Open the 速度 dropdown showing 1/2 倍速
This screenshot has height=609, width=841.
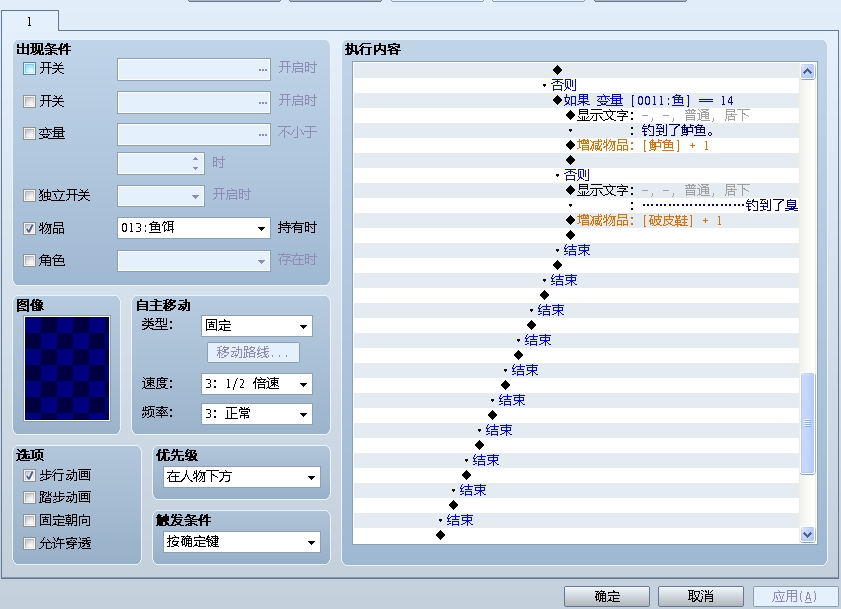257,384
